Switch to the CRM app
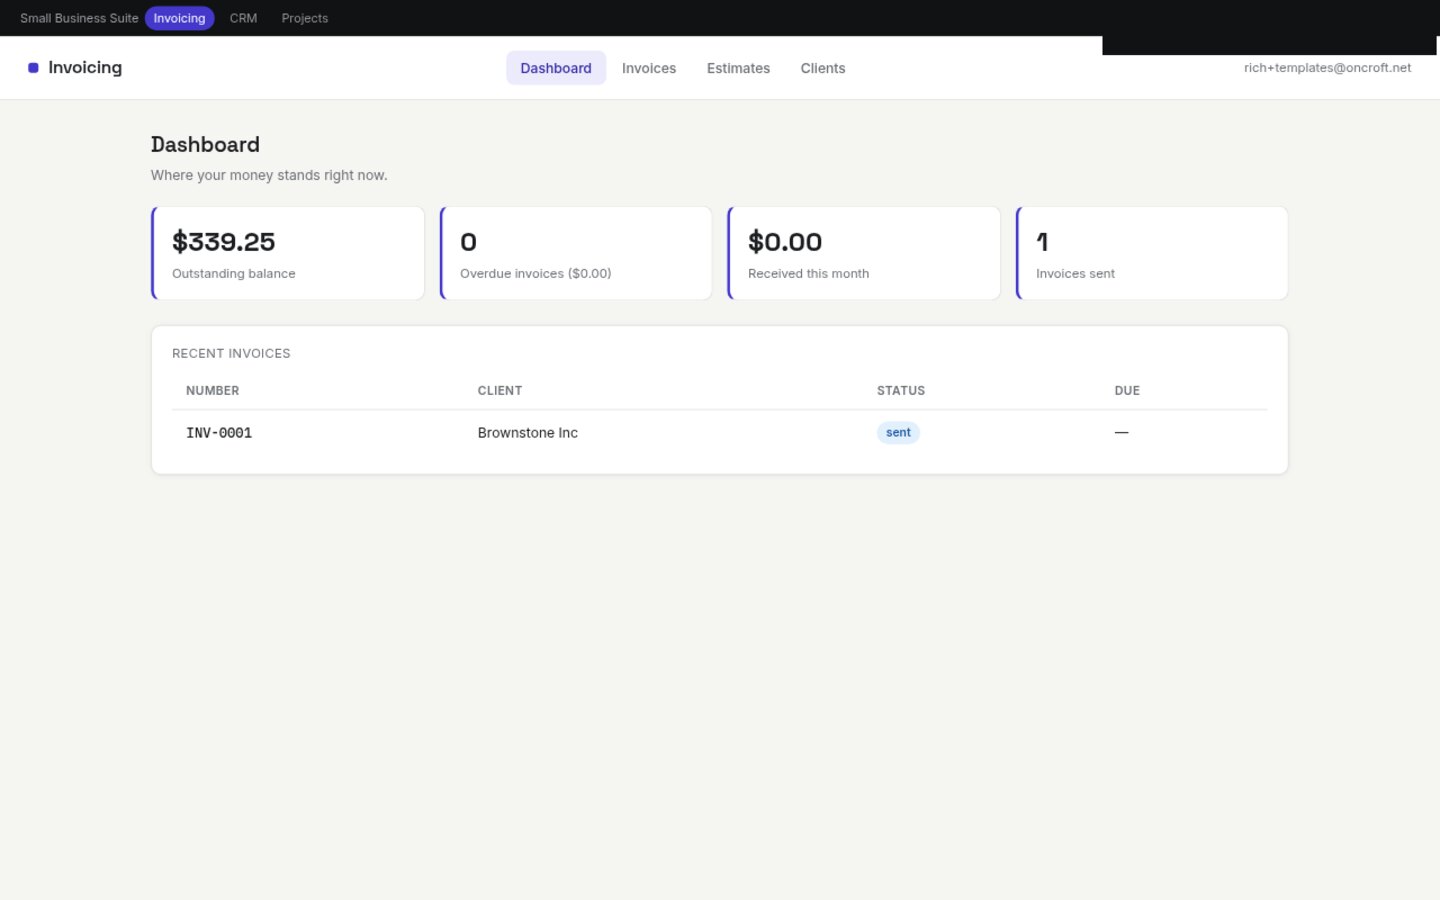 (x=243, y=18)
